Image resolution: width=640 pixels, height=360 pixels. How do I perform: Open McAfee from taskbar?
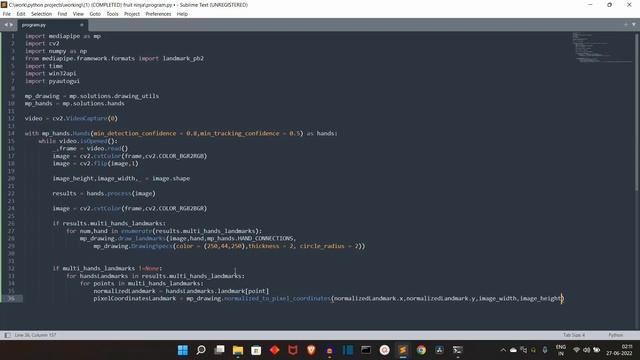[293, 350]
